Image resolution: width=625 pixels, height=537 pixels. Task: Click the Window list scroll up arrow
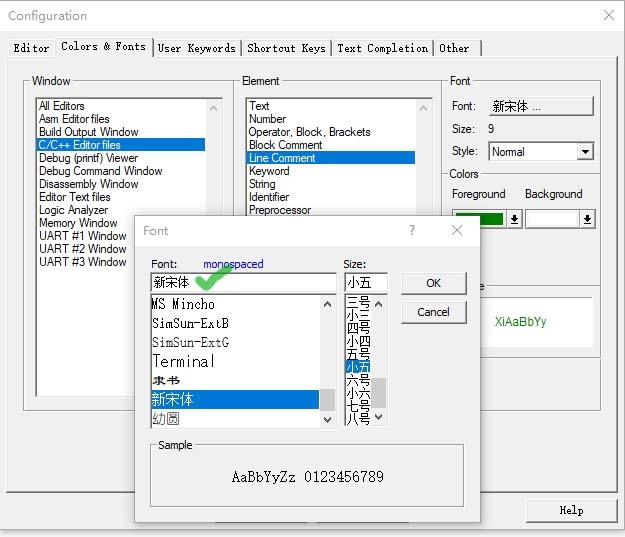(x=214, y=108)
